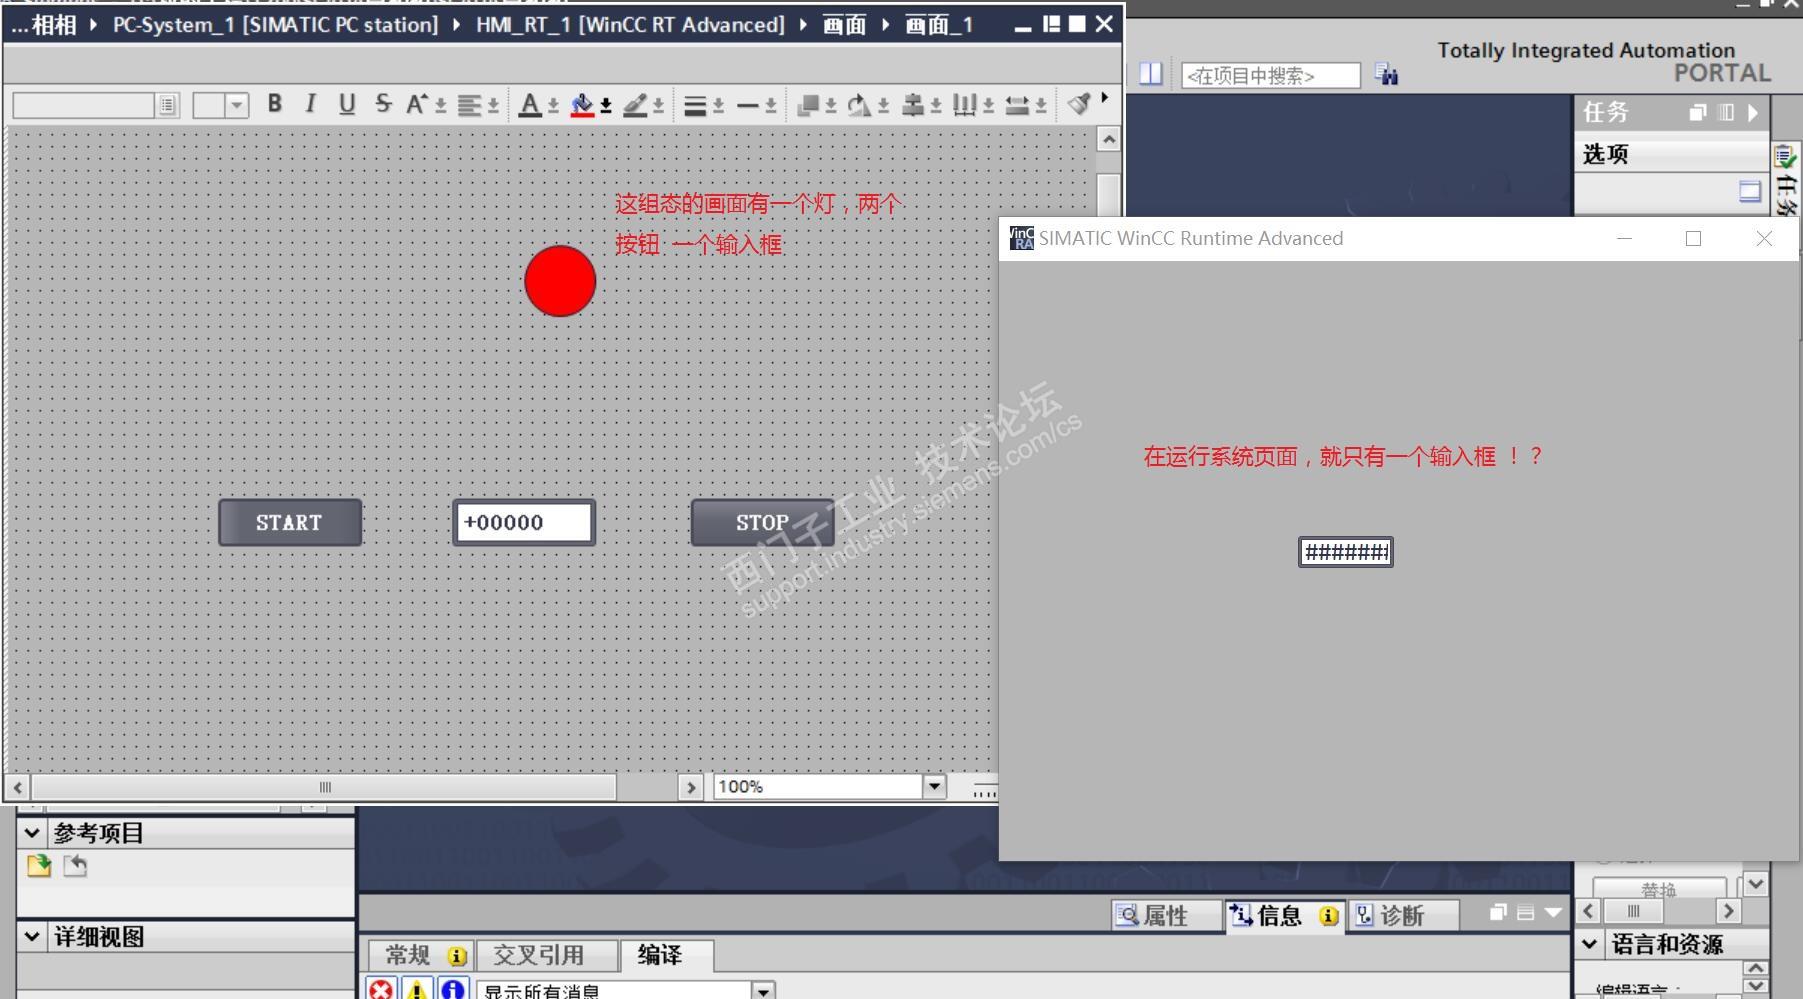Click the ####### field in Runtime window

[1346, 552]
